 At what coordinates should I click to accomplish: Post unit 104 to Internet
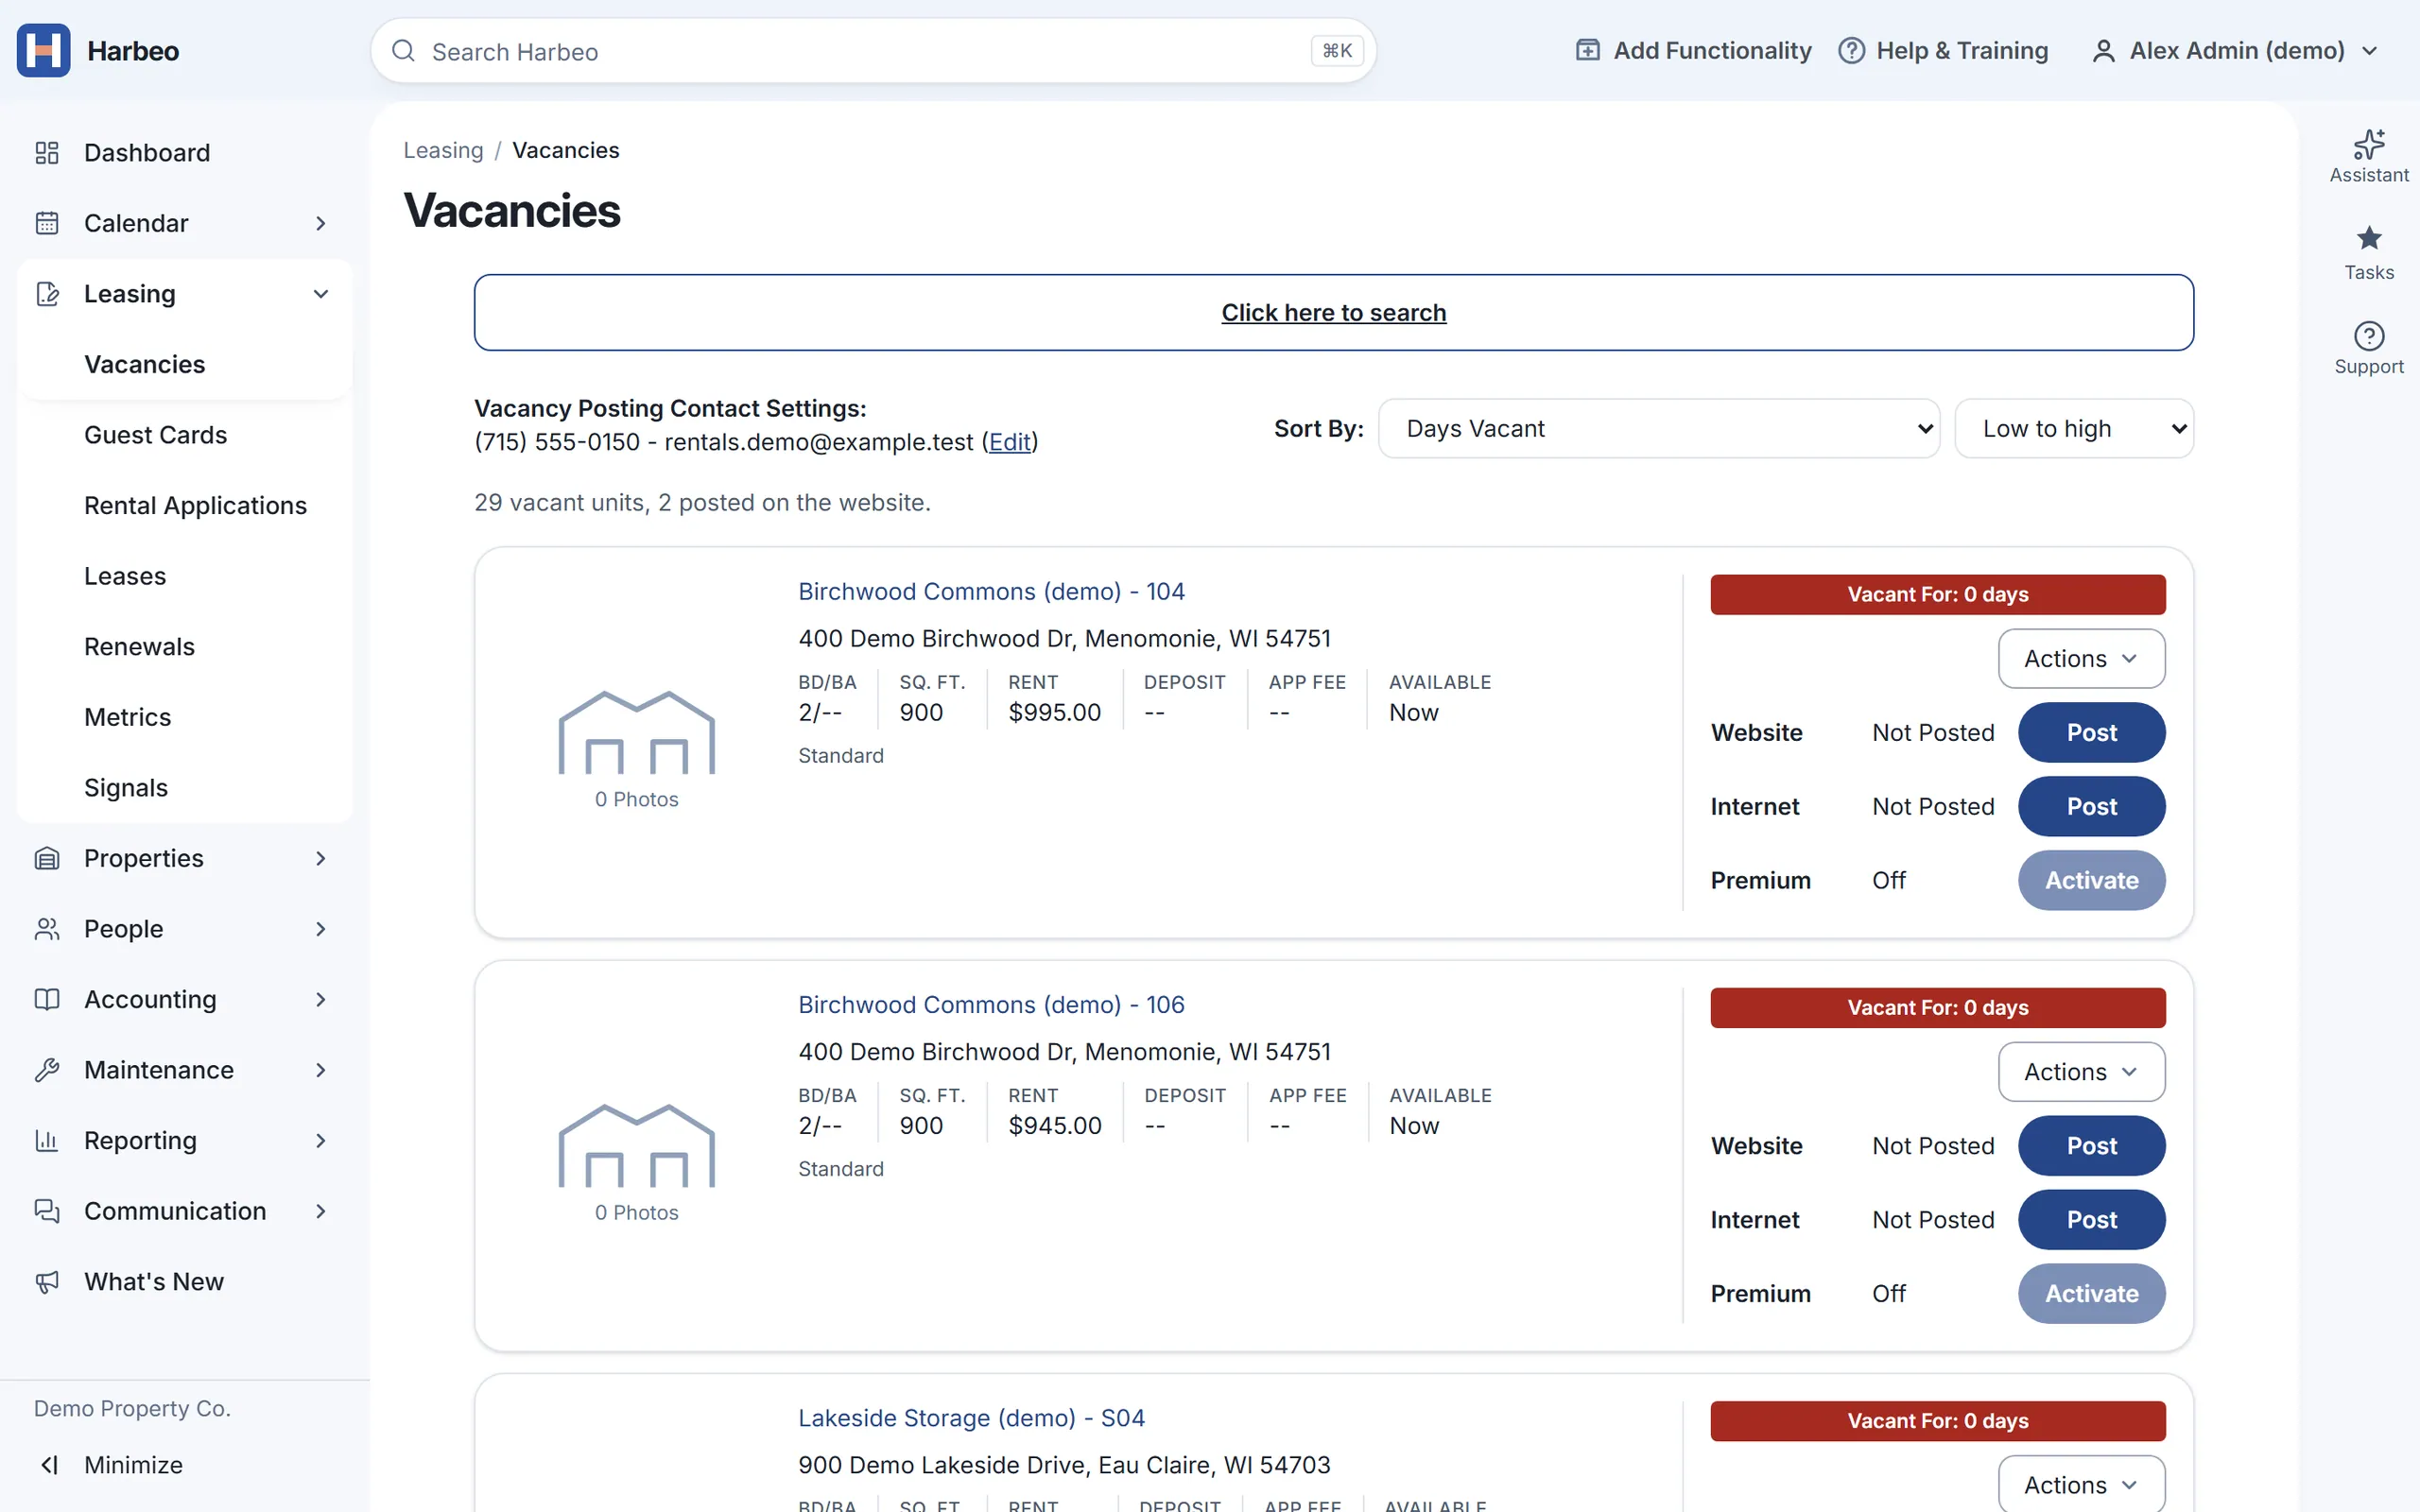pos(2091,806)
